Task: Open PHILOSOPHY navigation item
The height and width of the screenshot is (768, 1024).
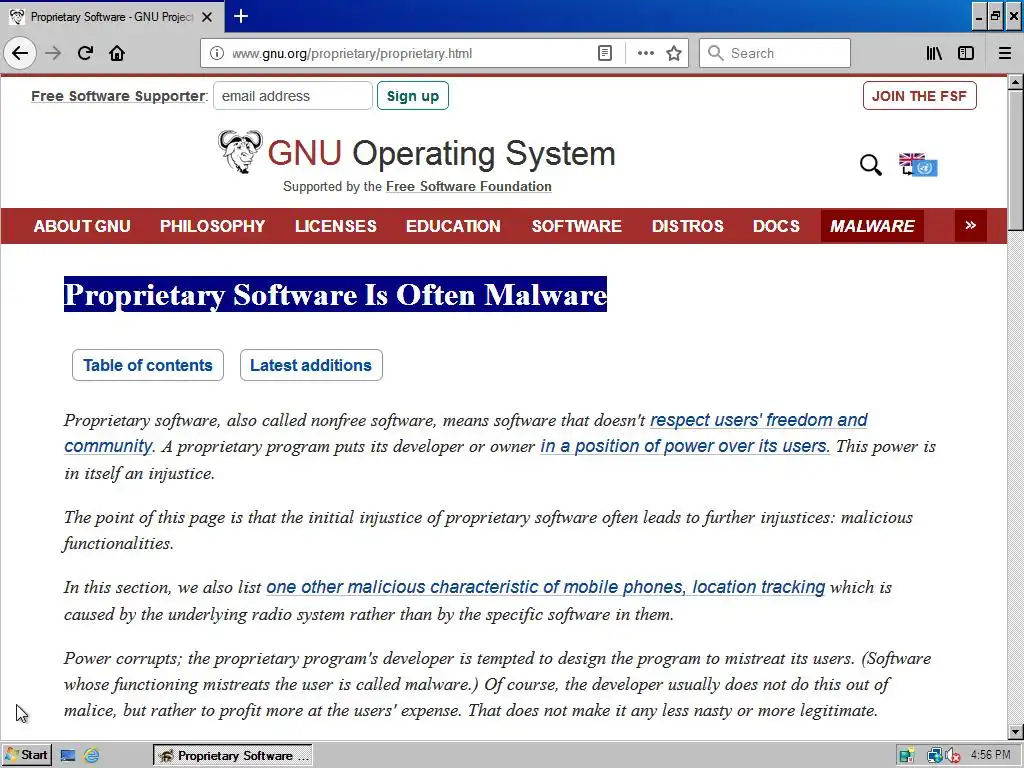Action: (x=212, y=226)
